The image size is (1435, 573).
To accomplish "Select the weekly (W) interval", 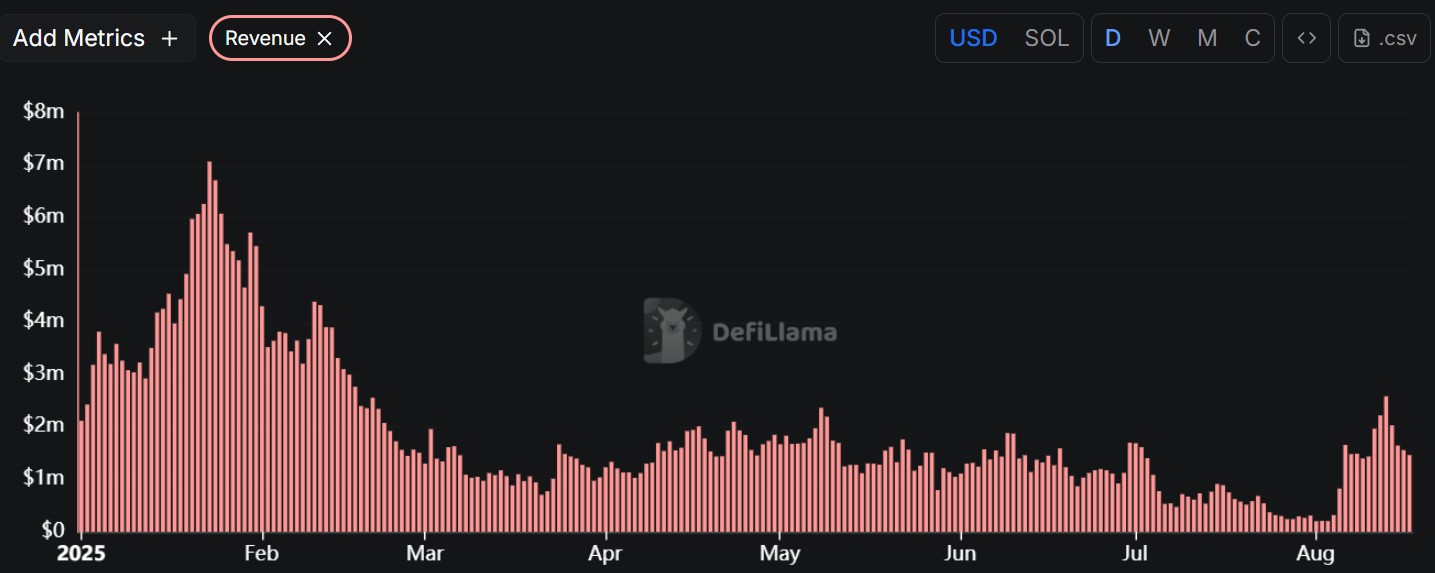I will 1159,38.
